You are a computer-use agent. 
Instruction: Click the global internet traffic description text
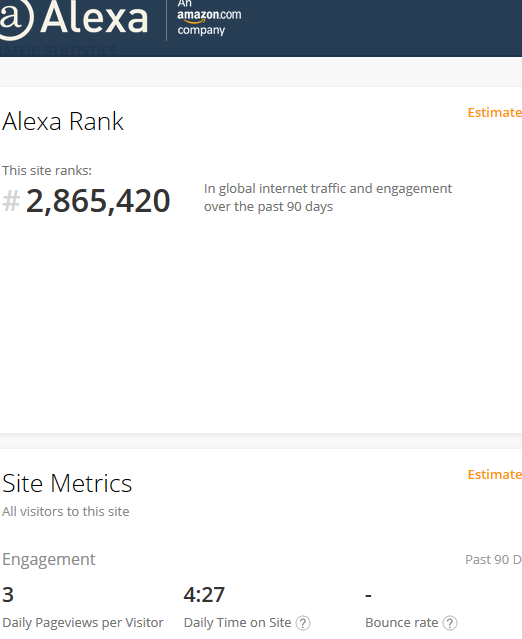(328, 198)
